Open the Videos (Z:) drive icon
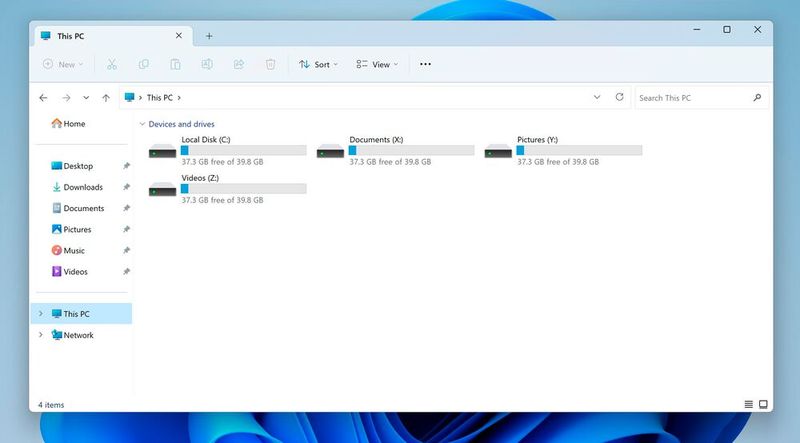Viewport: 800px width, 443px height. (x=162, y=189)
